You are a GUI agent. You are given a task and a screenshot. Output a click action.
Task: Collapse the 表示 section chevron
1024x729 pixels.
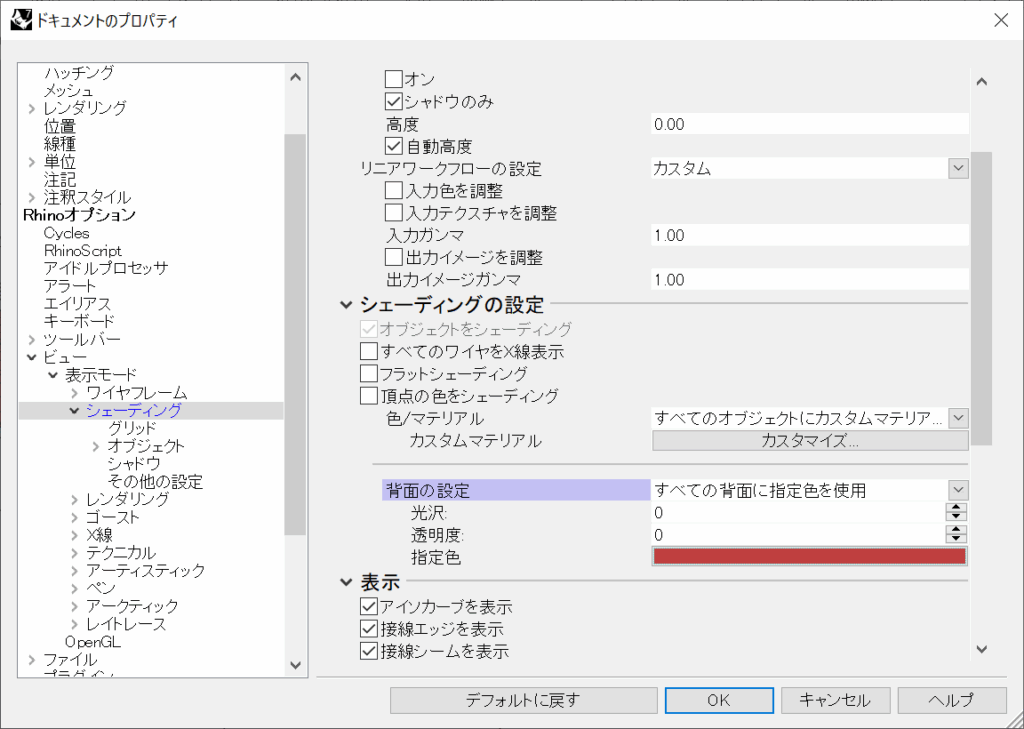tap(346, 582)
